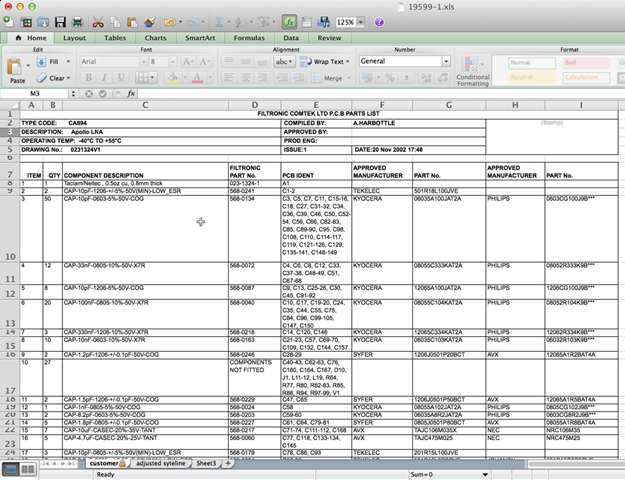Click the Open file toolbar icon
The height and width of the screenshot is (480, 625).
pos(43,22)
